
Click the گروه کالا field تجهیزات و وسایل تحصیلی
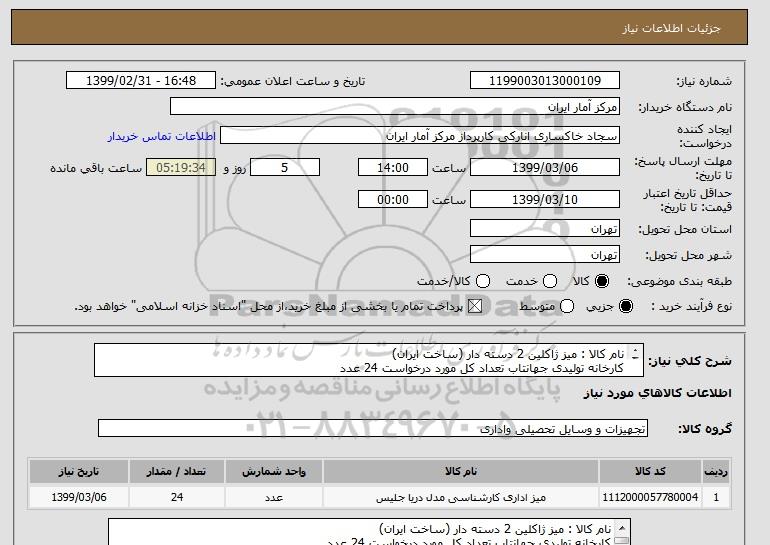click(373, 429)
